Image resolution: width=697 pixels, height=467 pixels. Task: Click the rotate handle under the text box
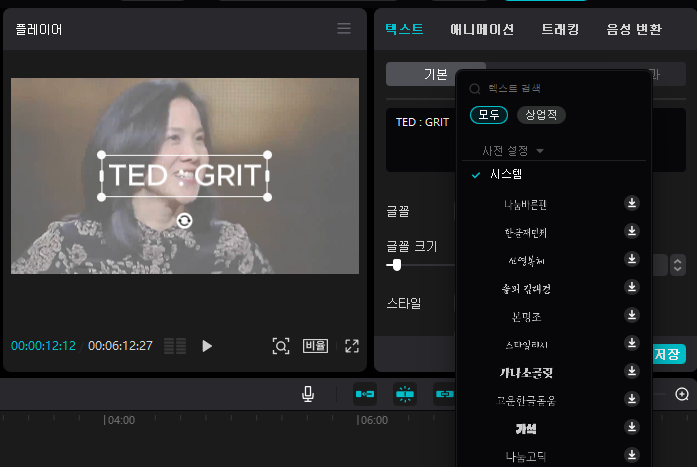(x=184, y=220)
